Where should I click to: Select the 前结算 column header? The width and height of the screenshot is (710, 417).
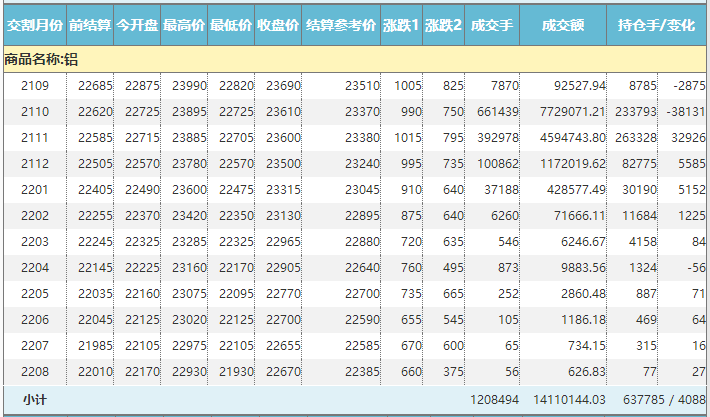(89, 25)
